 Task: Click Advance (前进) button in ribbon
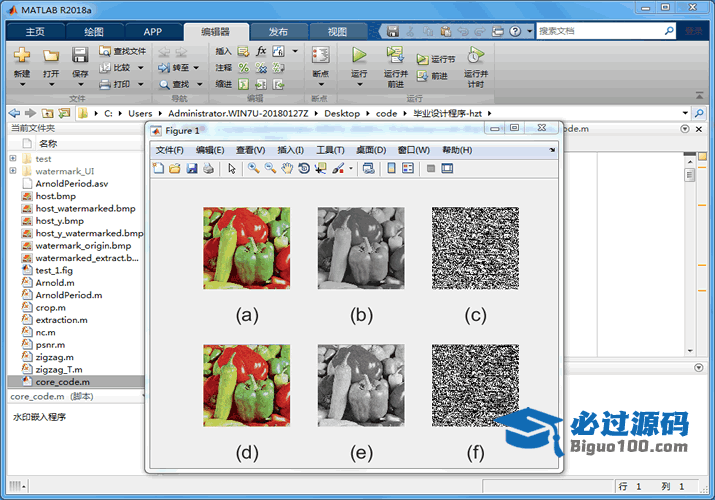[x=432, y=76]
